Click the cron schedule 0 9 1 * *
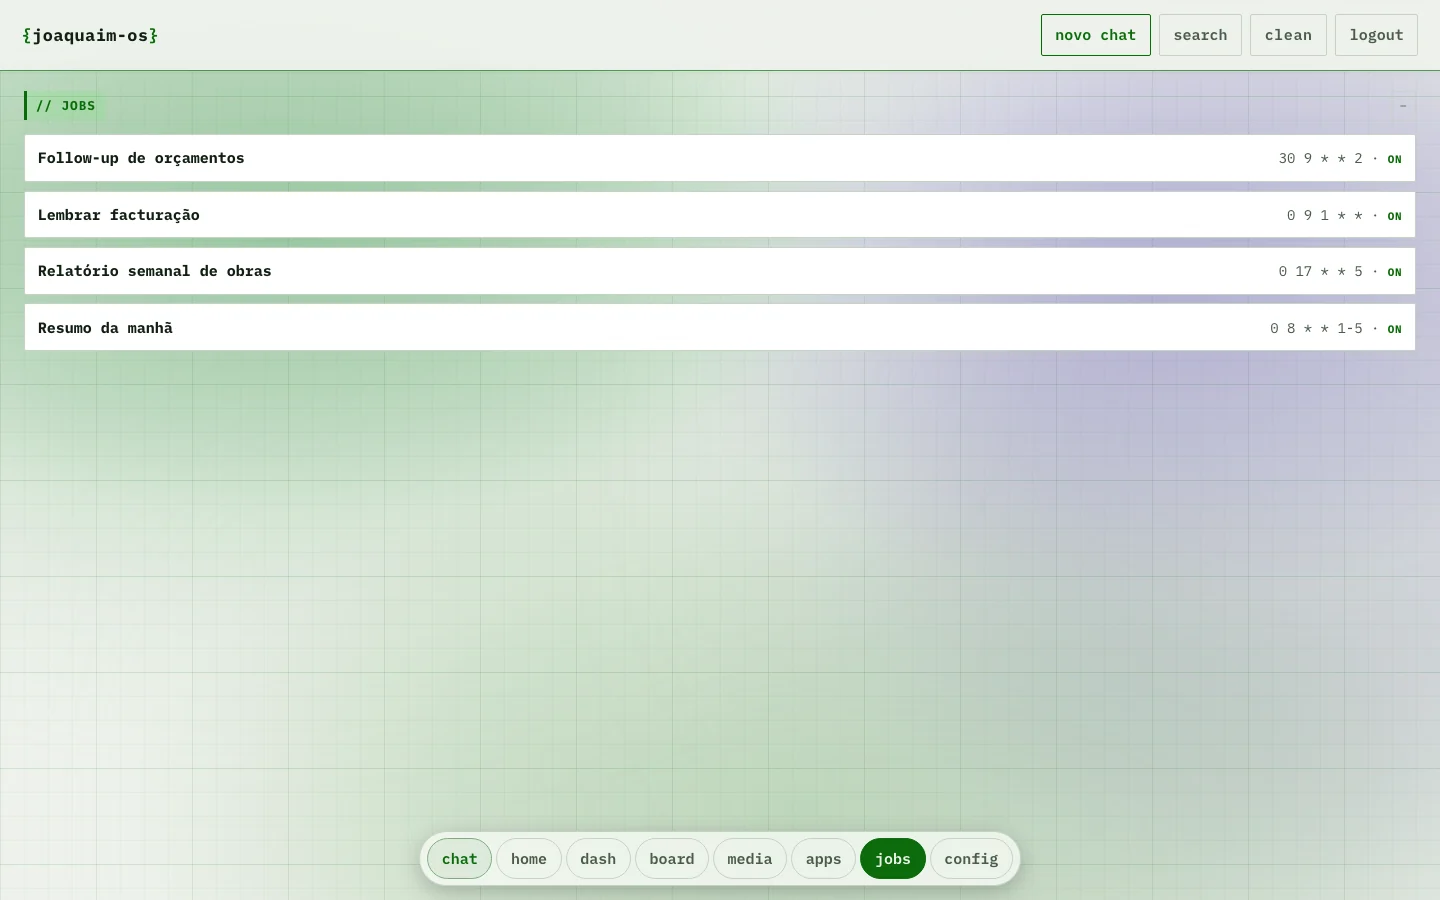Screen dimensions: 1440x900 (1324, 215)
